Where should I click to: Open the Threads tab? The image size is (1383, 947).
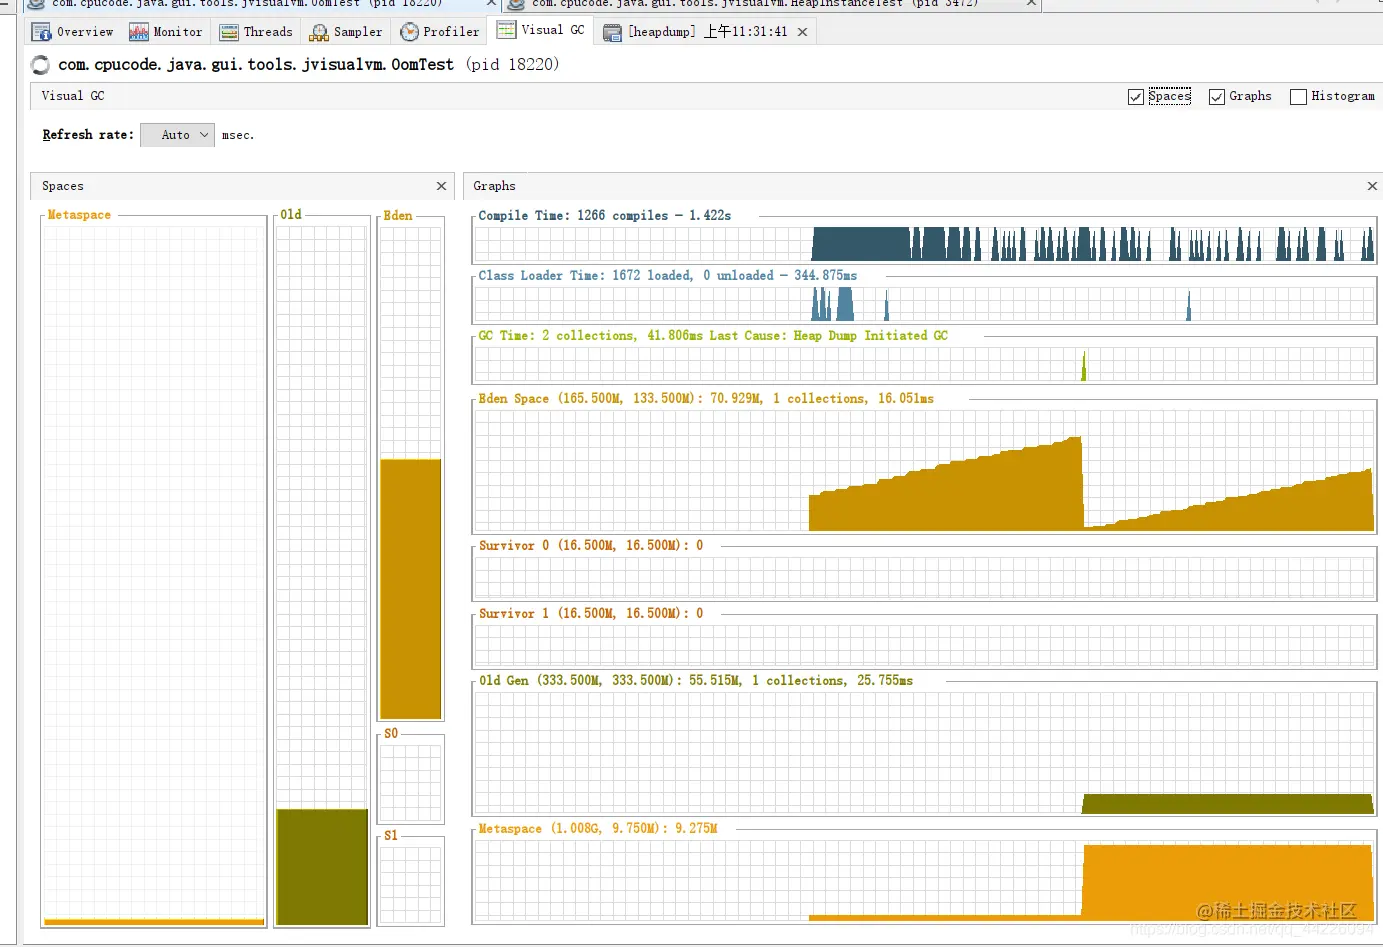(x=256, y=32)
